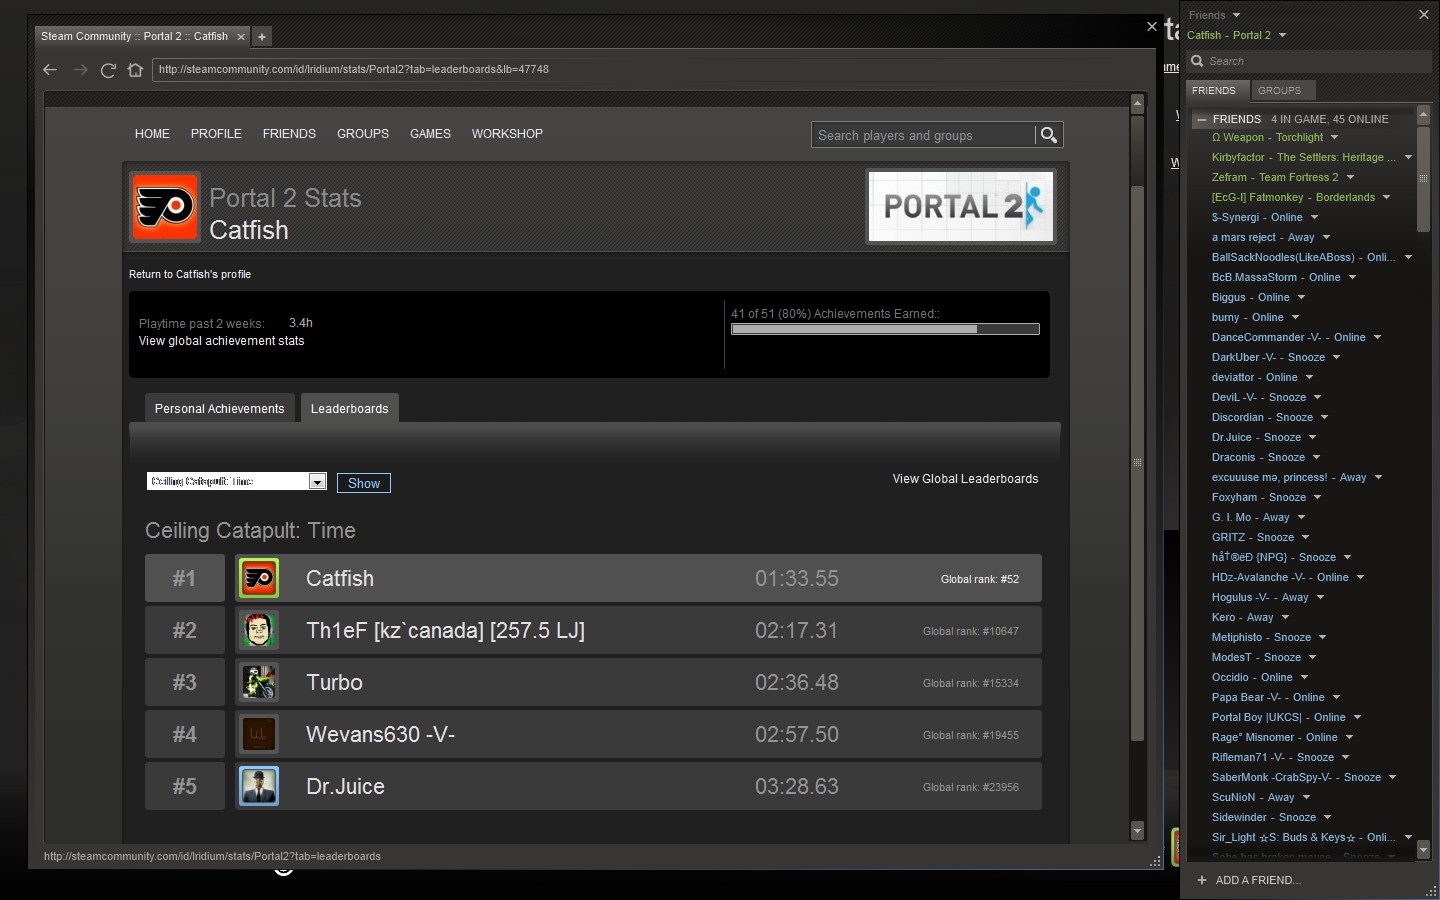
Task: Select friend SaberMonk -CrabSpy-V- in list
Action: coord(1296,777)
